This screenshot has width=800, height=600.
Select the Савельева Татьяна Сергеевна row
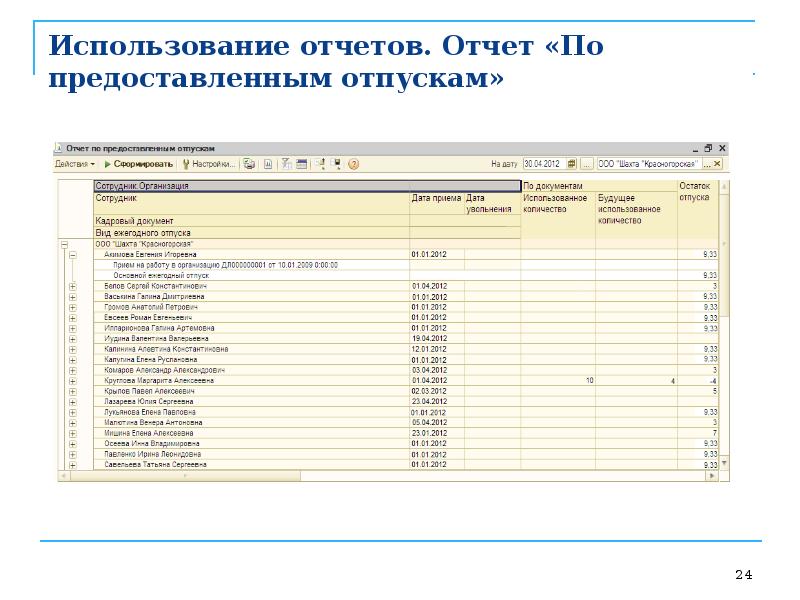pos(156,465)
